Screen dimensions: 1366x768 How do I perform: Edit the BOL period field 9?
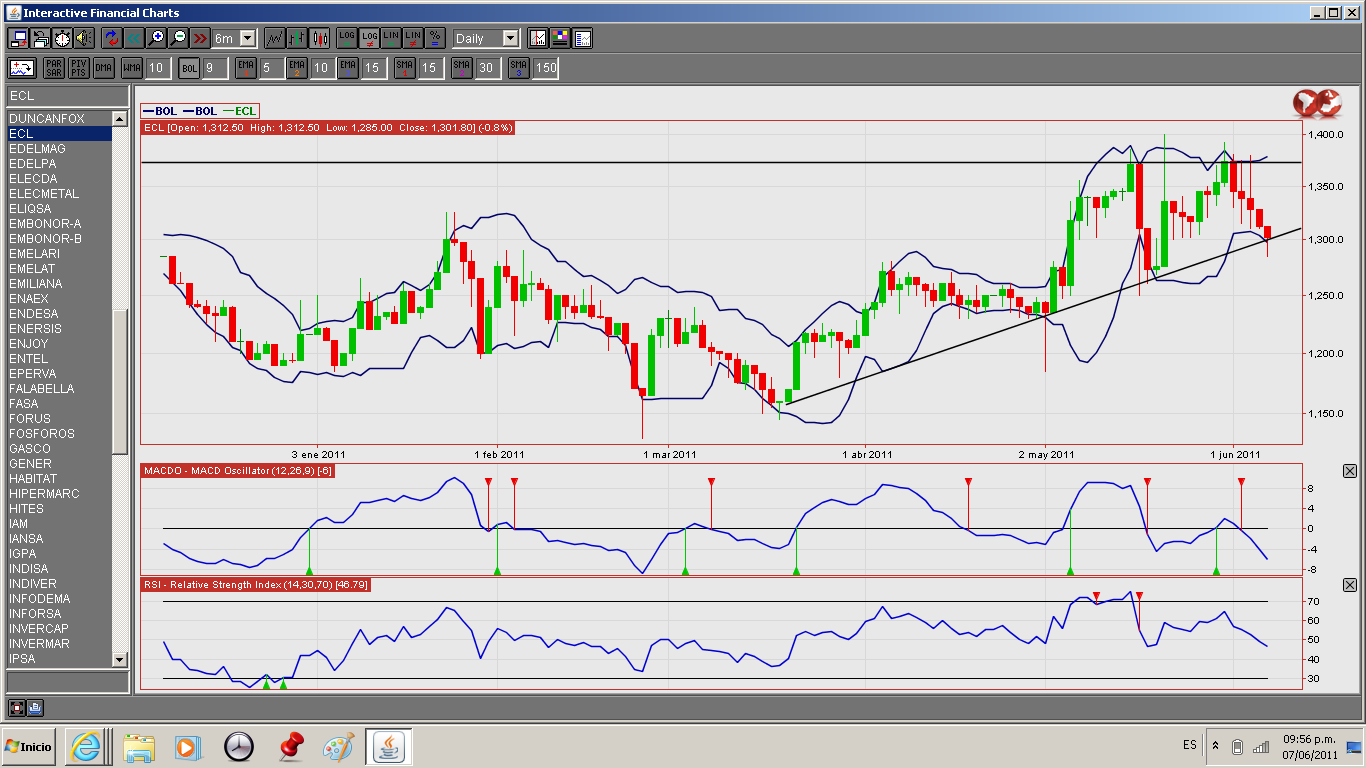pos(213,67)
